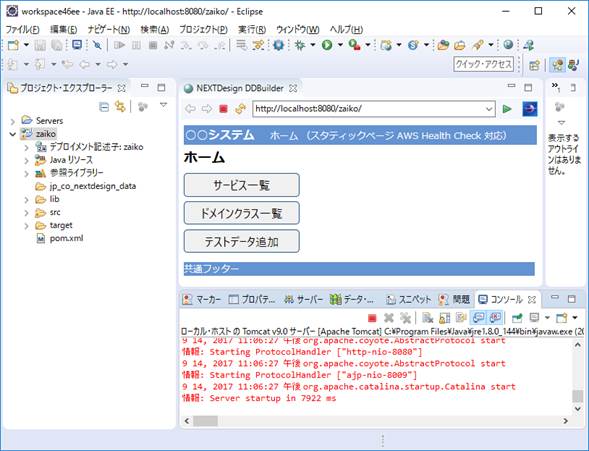Image resolution: width=589 pixels, height=451 pixels.
Task: Click Collapse All in Project Explorer
Action: [104, 107]
